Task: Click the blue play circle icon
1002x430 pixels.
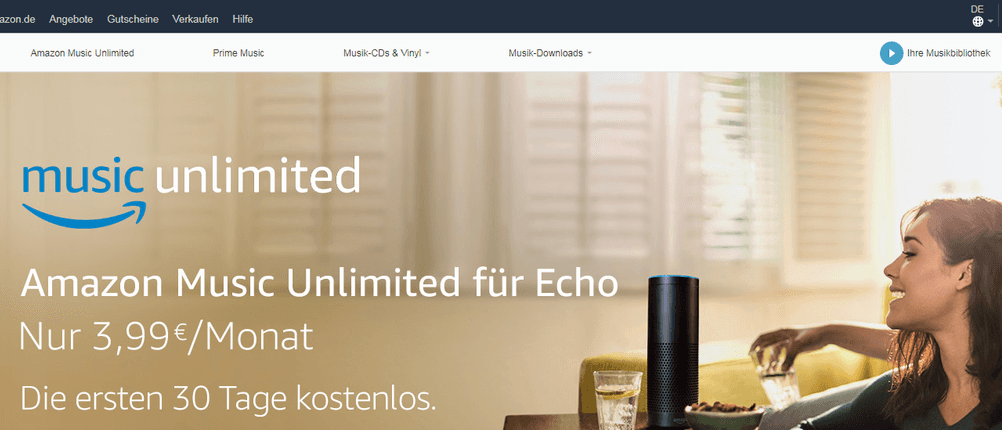Action: [891, 53]
